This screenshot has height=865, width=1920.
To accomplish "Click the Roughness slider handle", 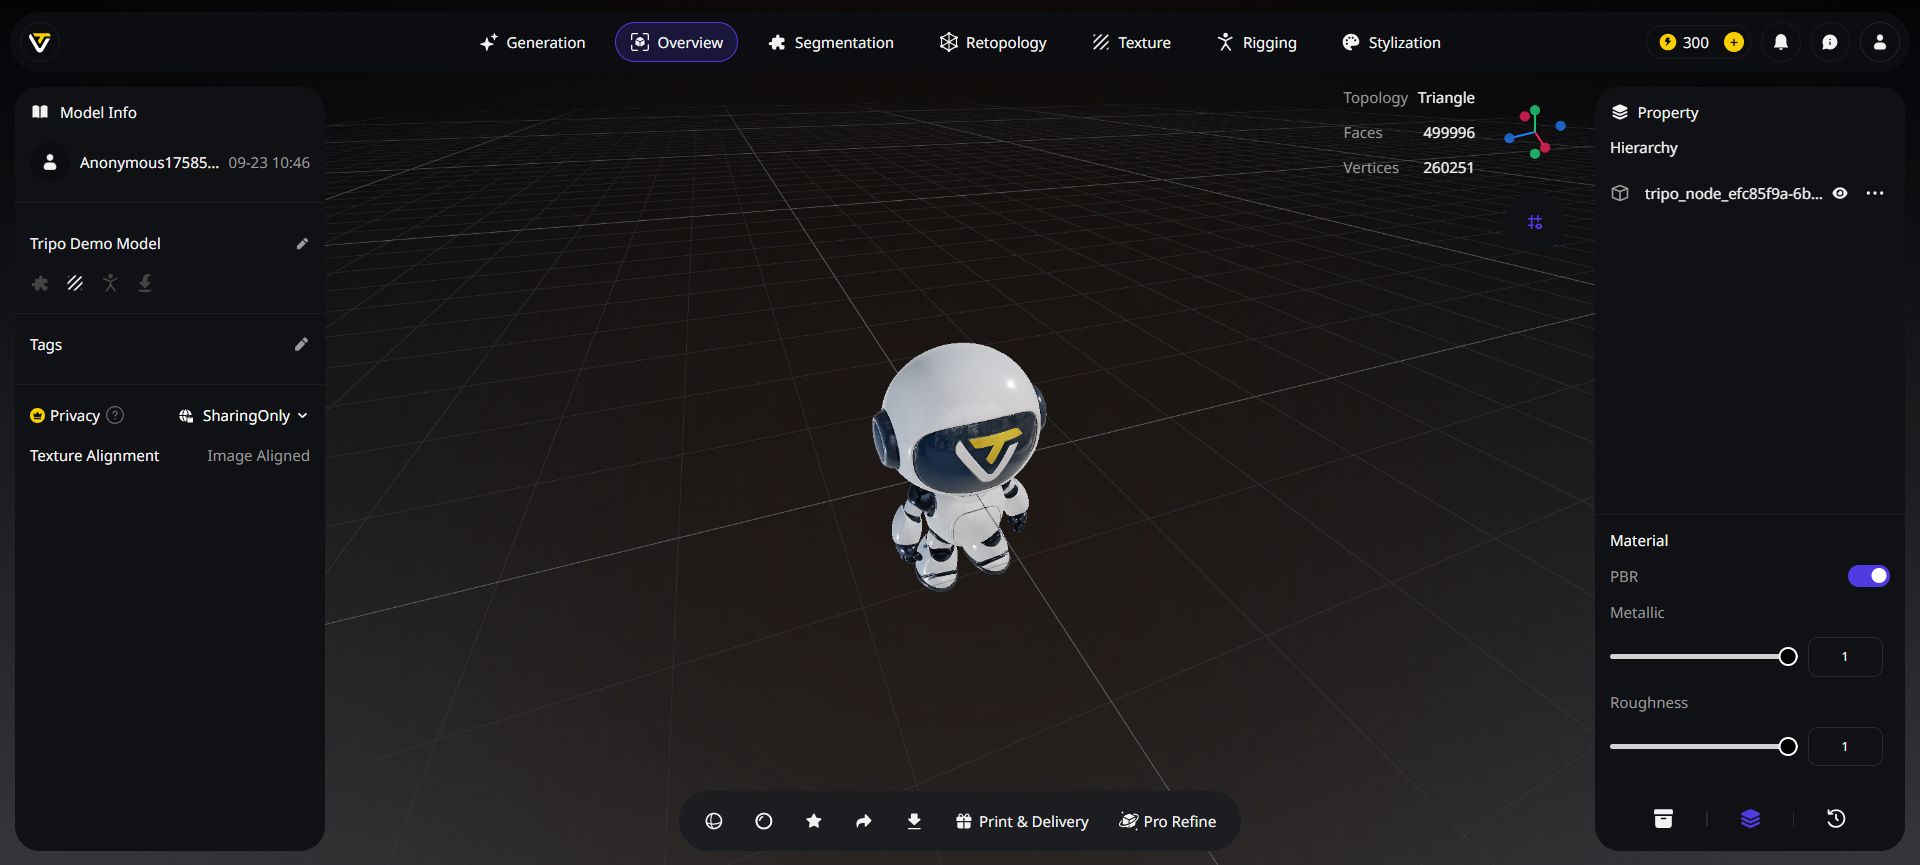I will tap(1788, 747).
